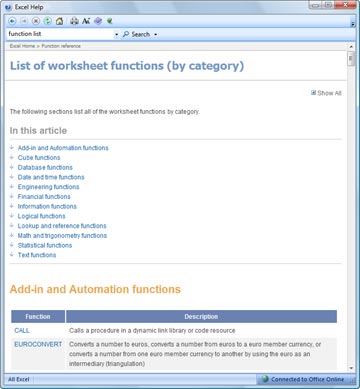Click the Search button
Screen dimensions: 360x389
(x=136, y=34)
